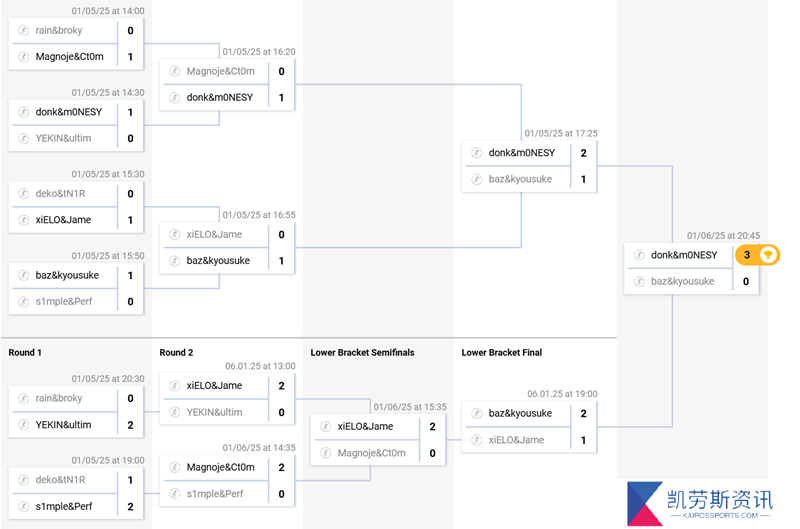Click the Lower Bracket Final heading
Viewport: 800px width, 529px height.
pyautogui.click(x=502, y=352)
